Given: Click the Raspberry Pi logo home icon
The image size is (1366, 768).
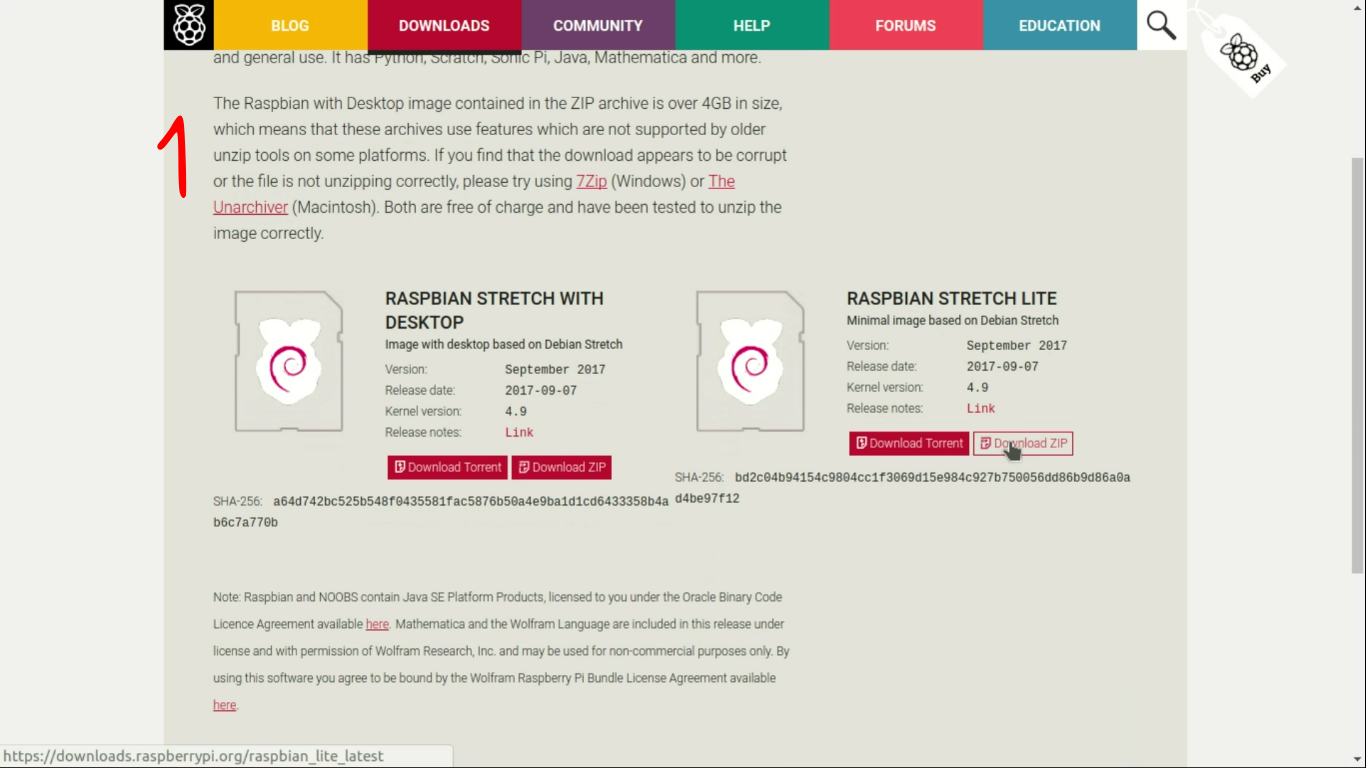Looking at the screenshot, I should [189, 25].
